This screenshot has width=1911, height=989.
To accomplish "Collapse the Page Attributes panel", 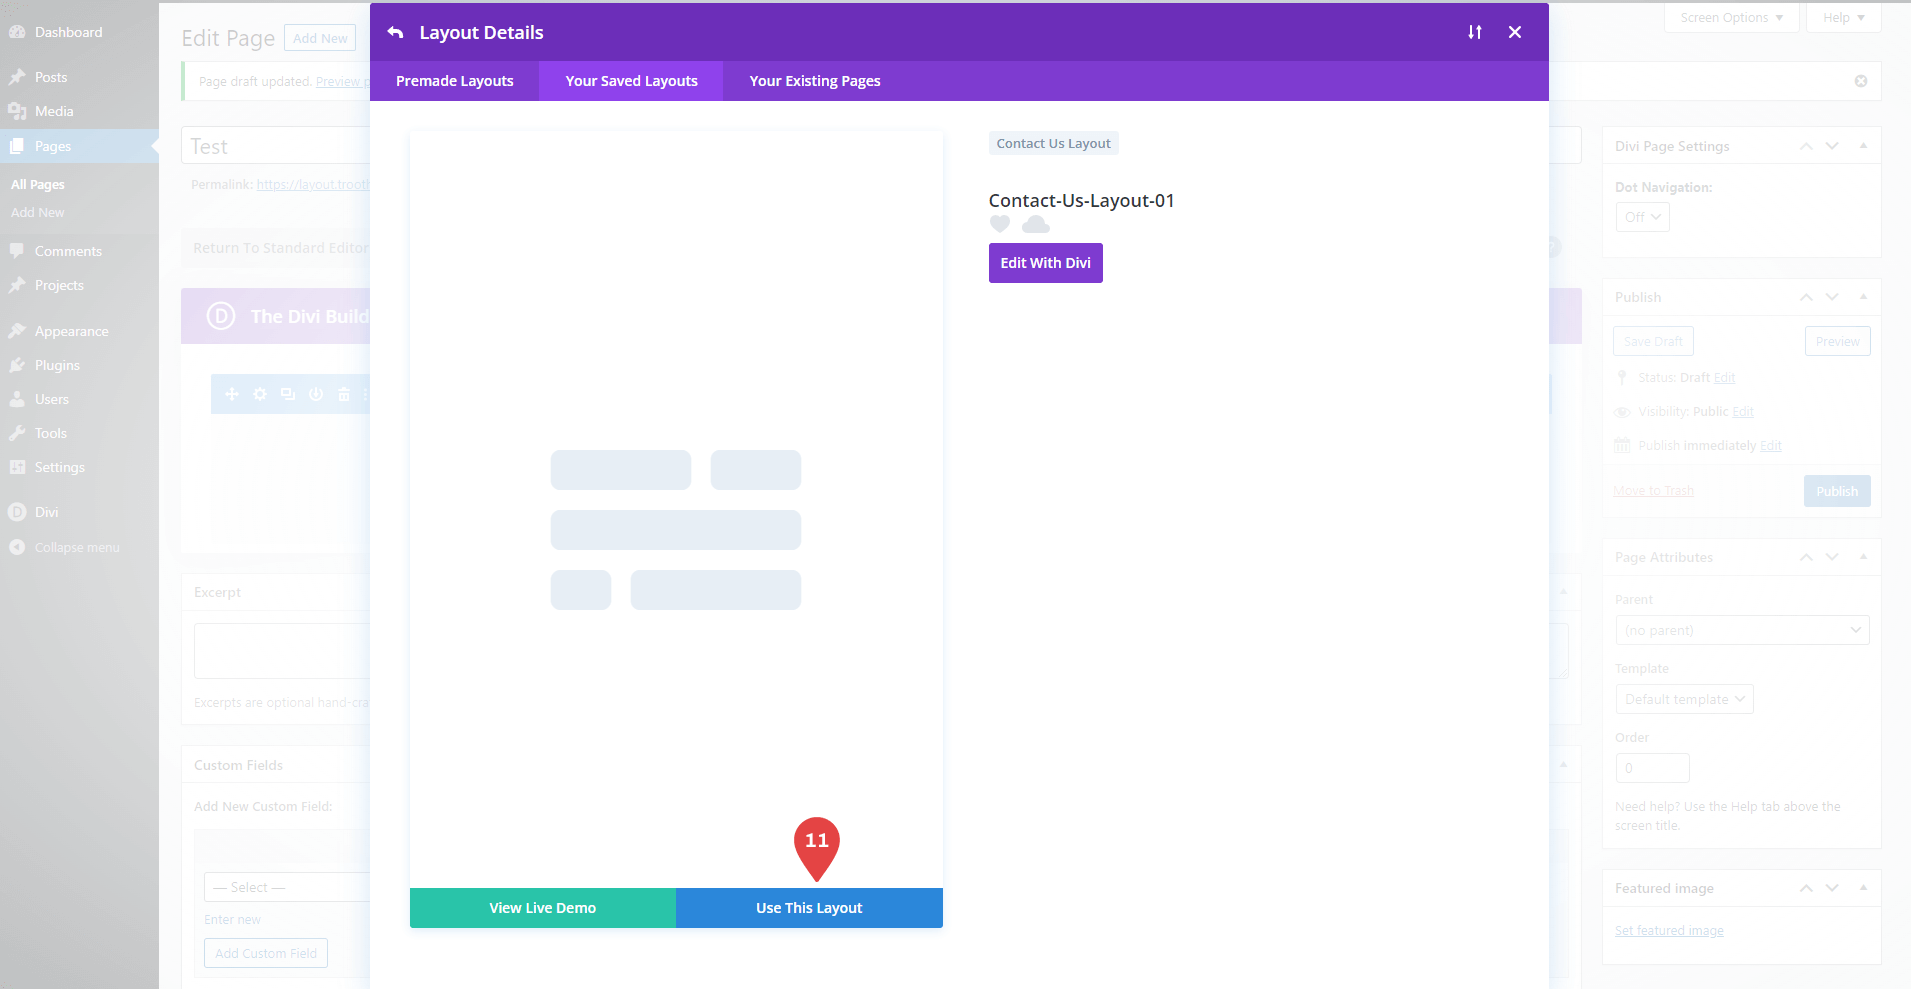I will (x=1863, y=557).
